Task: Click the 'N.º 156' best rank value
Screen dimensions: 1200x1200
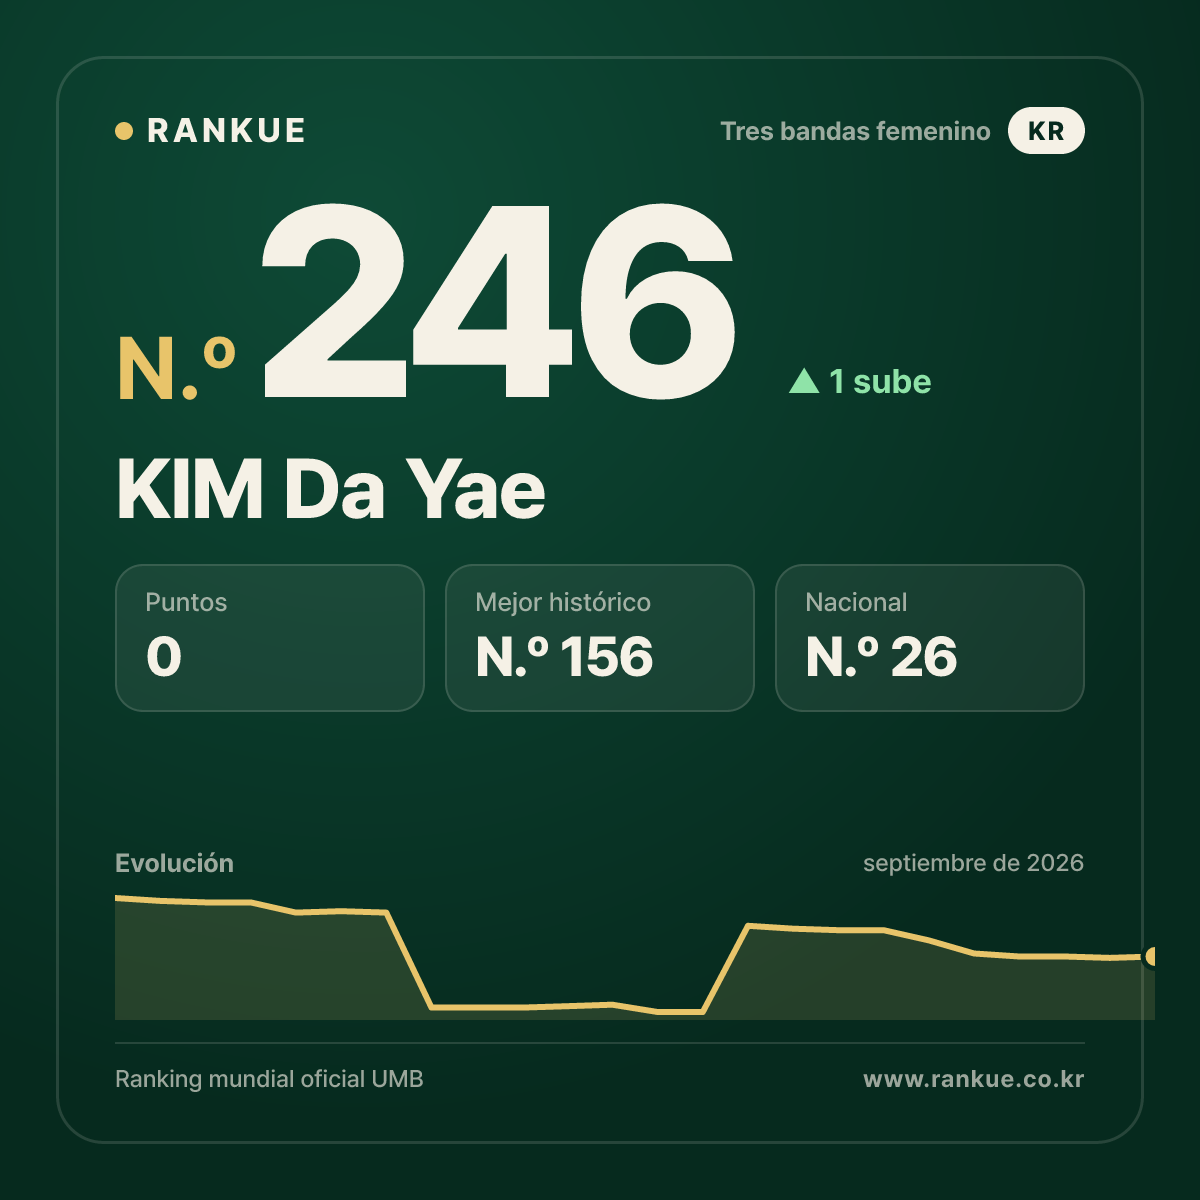Action: [x=564, y=657]
